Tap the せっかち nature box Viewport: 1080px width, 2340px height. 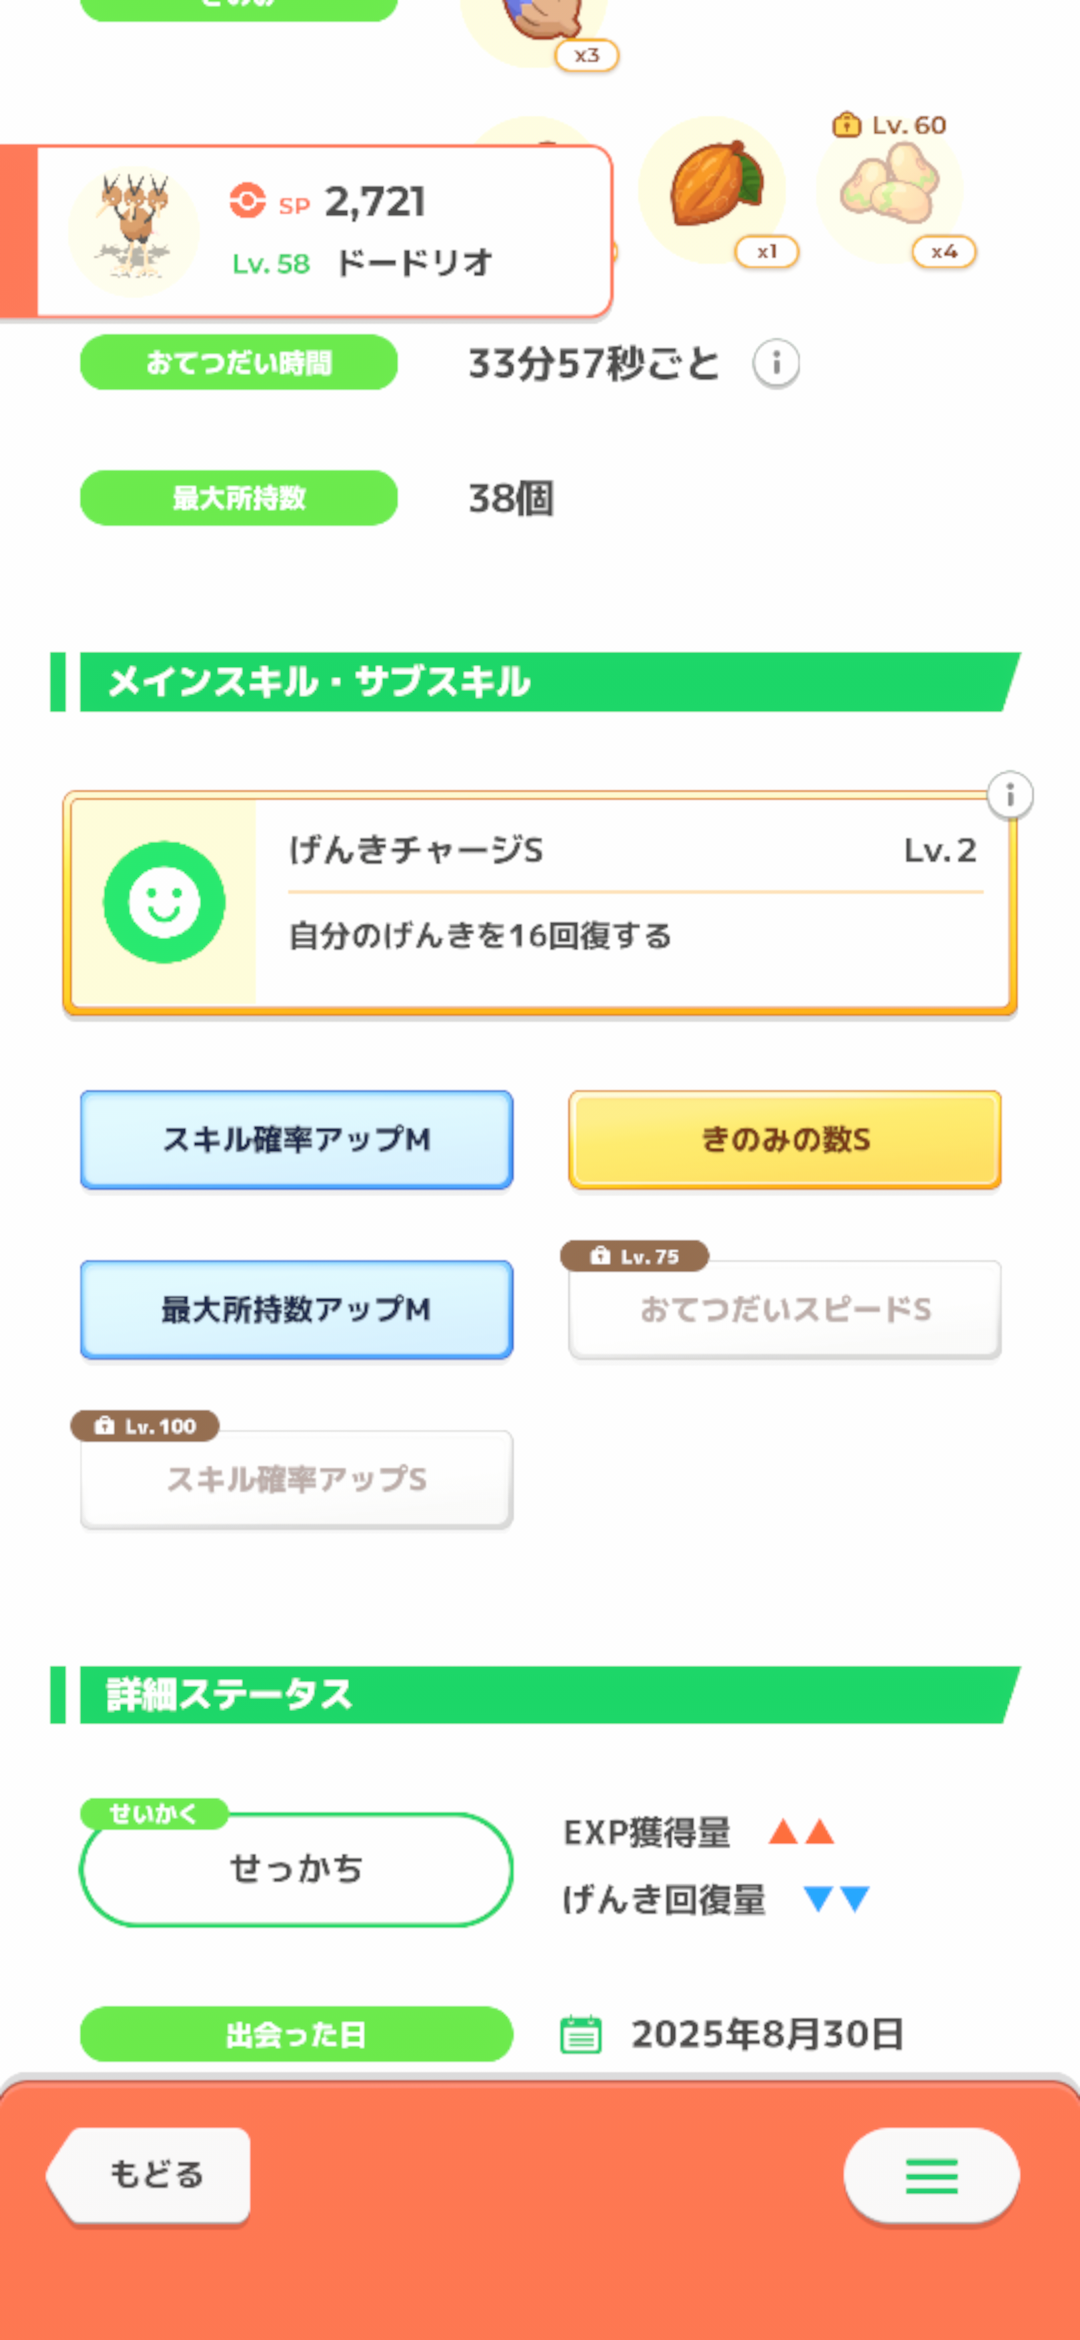[297, 1869]
